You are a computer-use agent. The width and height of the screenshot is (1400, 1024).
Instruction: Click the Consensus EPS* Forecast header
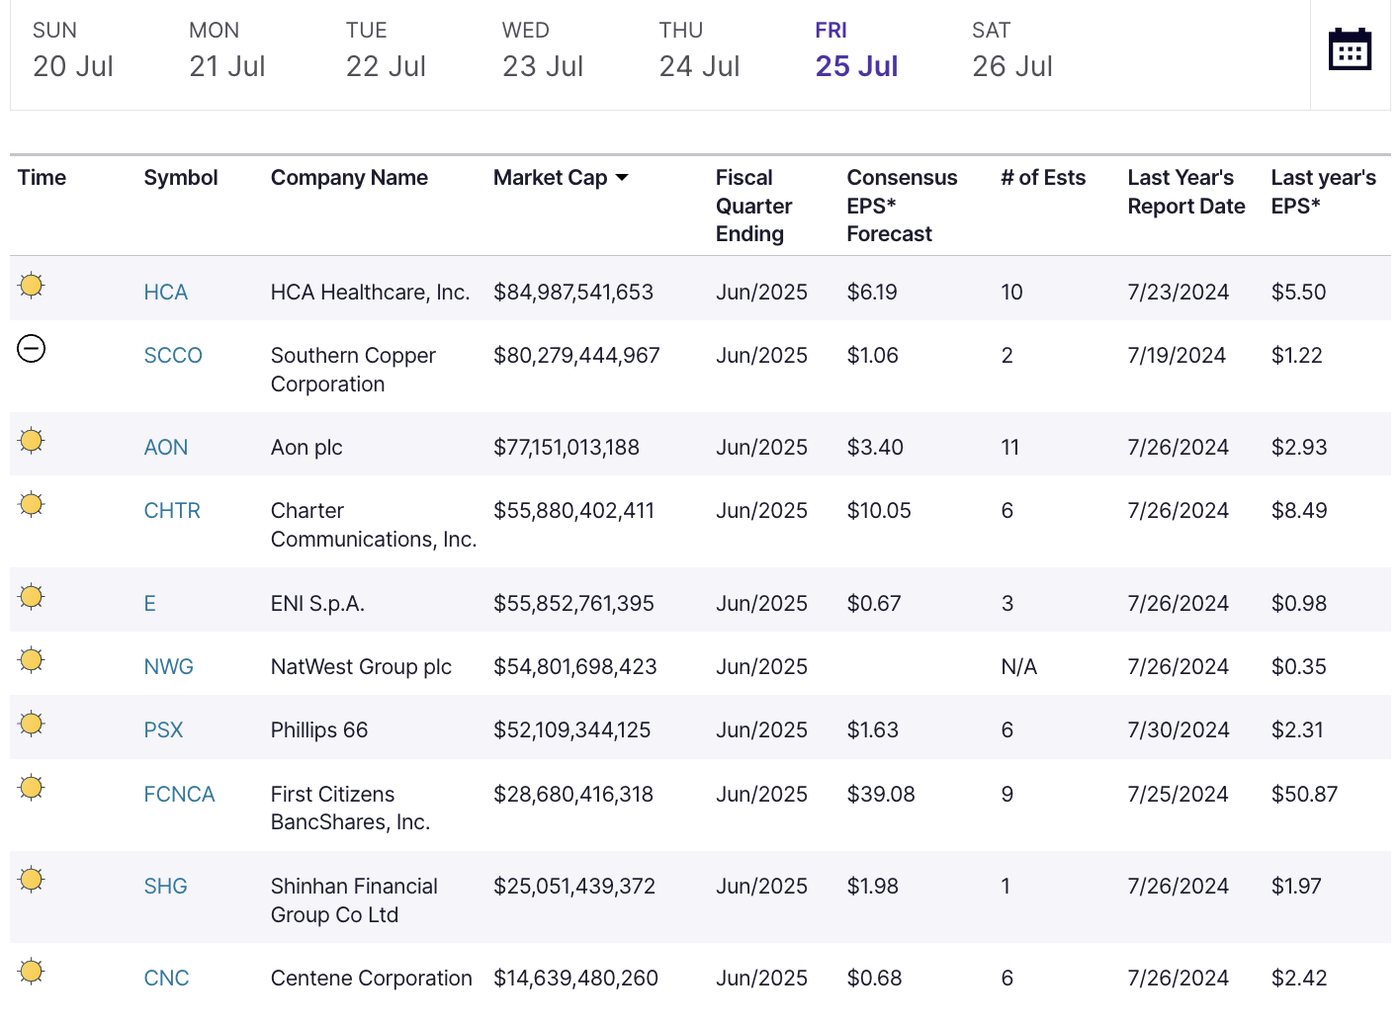(902, 206)
